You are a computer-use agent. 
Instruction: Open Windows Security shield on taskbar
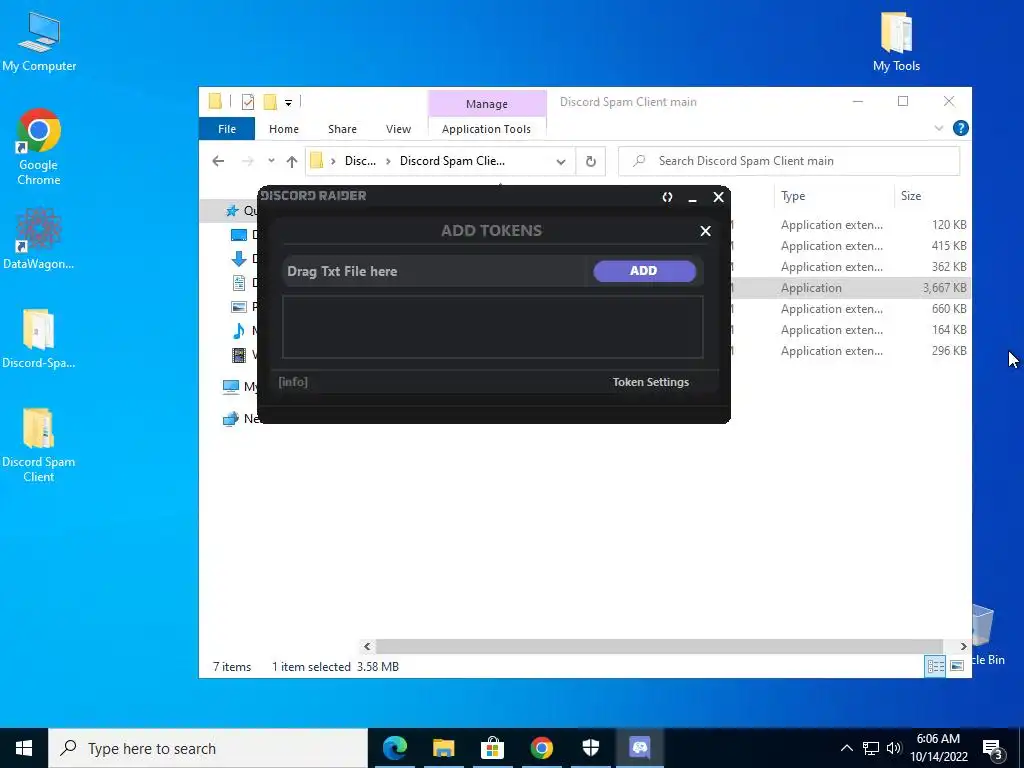tap(590, 748)
